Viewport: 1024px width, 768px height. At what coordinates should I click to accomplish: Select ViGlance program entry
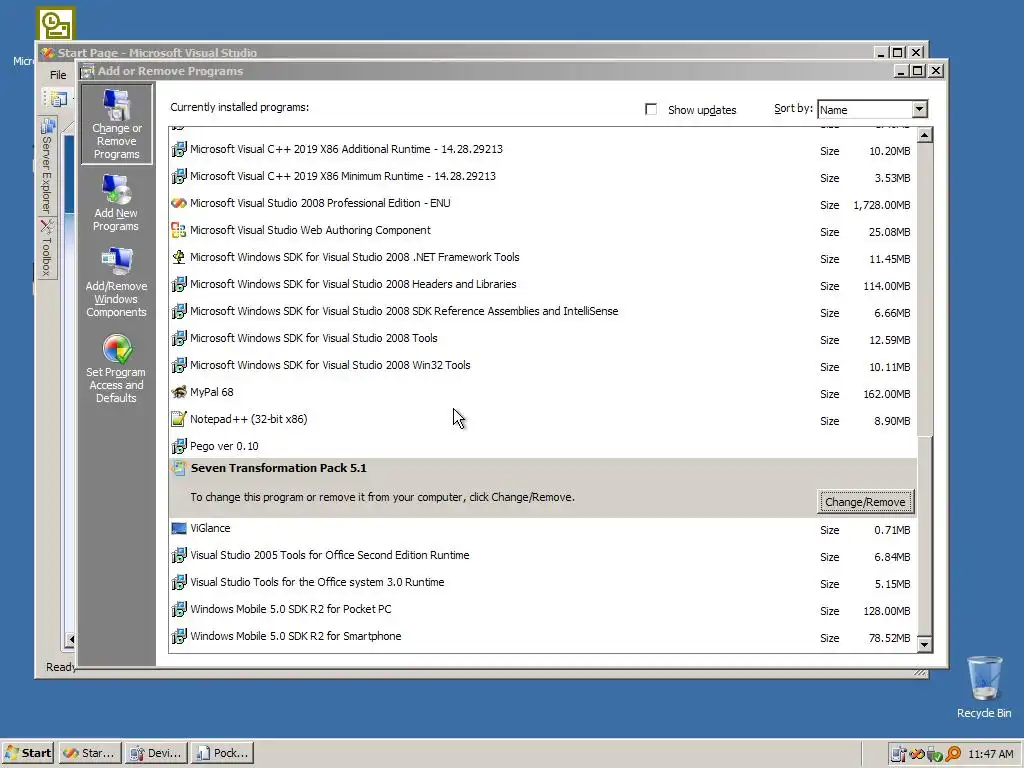542,529
